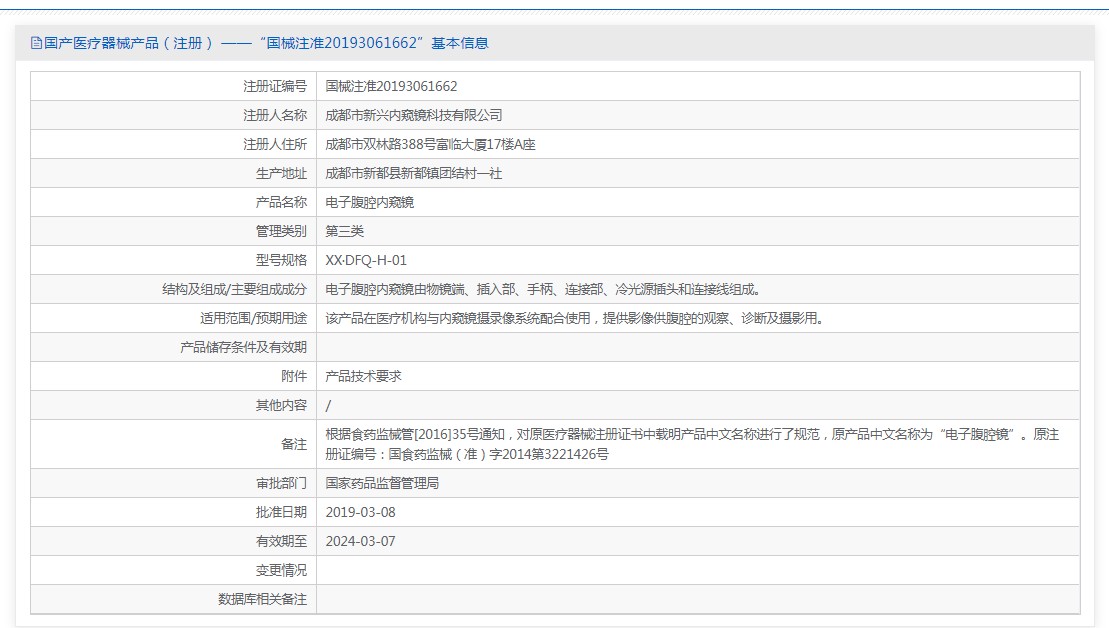
Task: Select product name 电子腹腔内窥镜
Action: click(x=370, y=202)
